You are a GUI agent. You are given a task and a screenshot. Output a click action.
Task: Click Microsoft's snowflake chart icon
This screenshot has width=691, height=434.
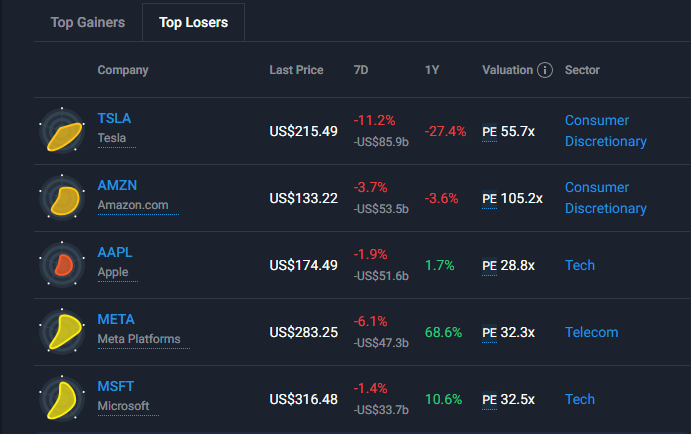coord(61,399)
